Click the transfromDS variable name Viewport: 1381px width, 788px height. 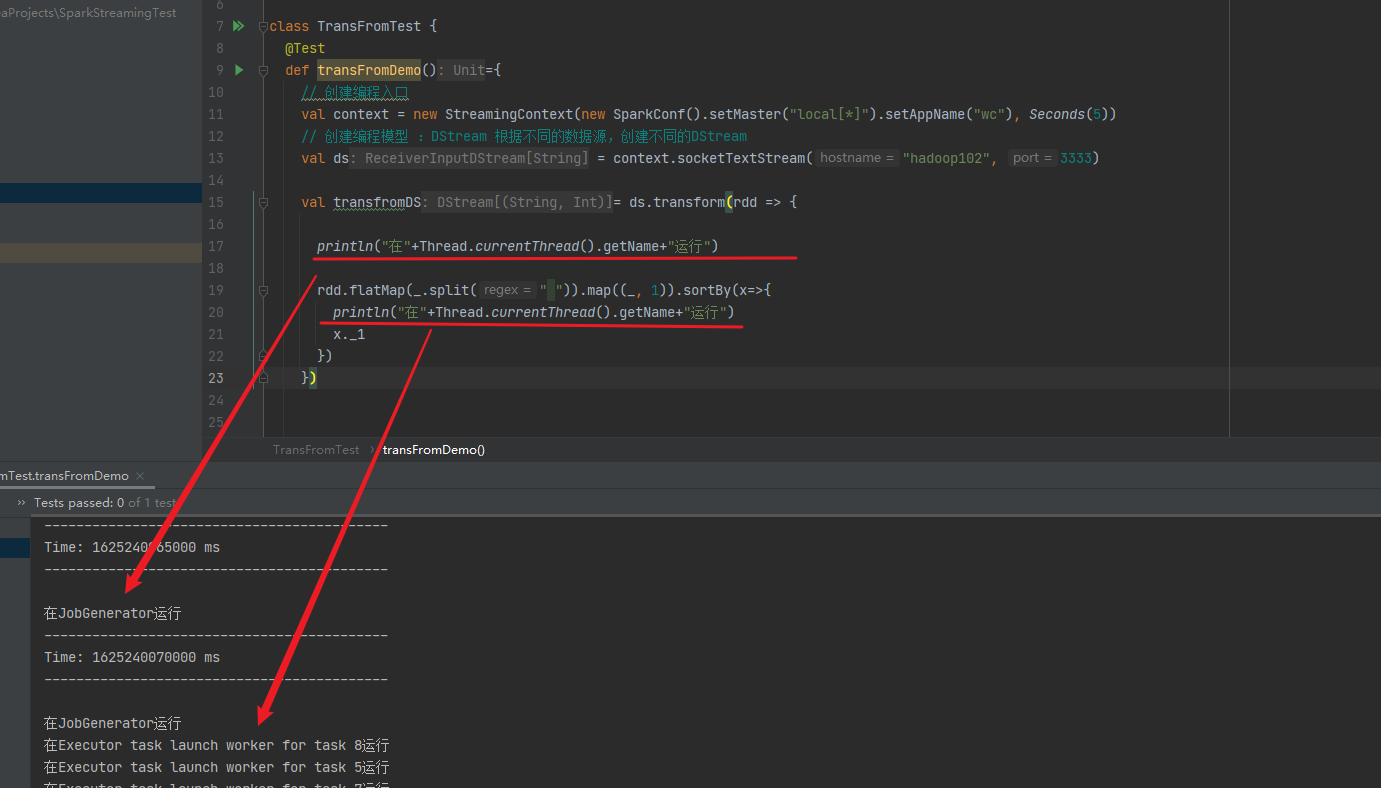(377, 202)
